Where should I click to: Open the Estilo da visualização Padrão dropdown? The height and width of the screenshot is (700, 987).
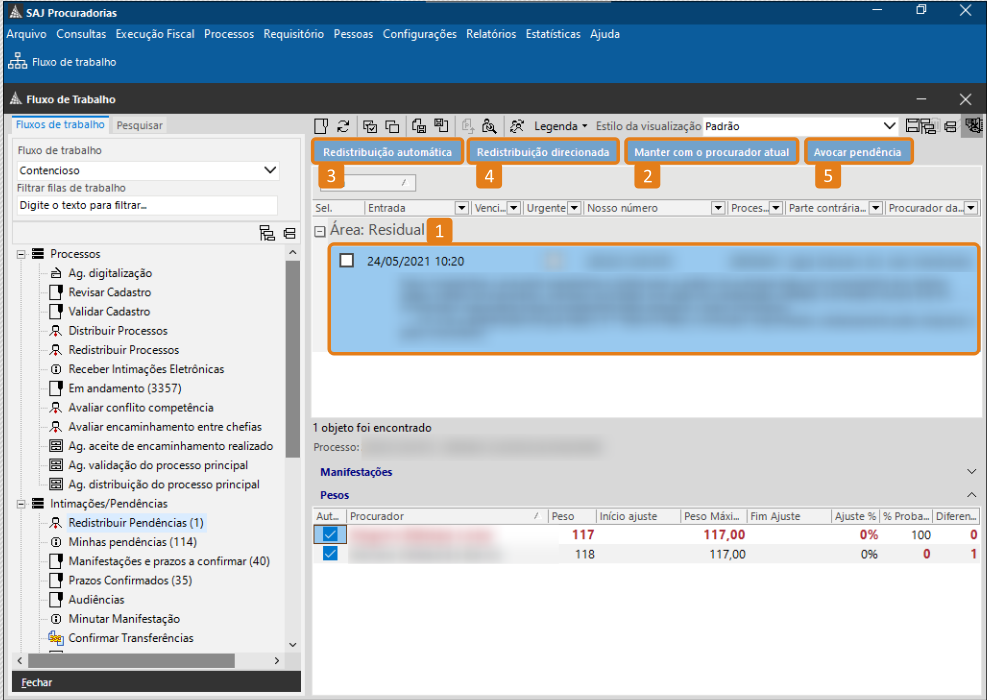click(888, 126)
